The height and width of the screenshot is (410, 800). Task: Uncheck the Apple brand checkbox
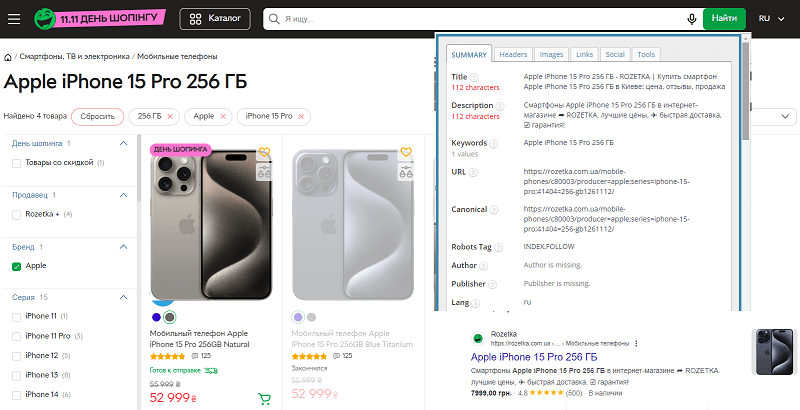click(16, 266)
